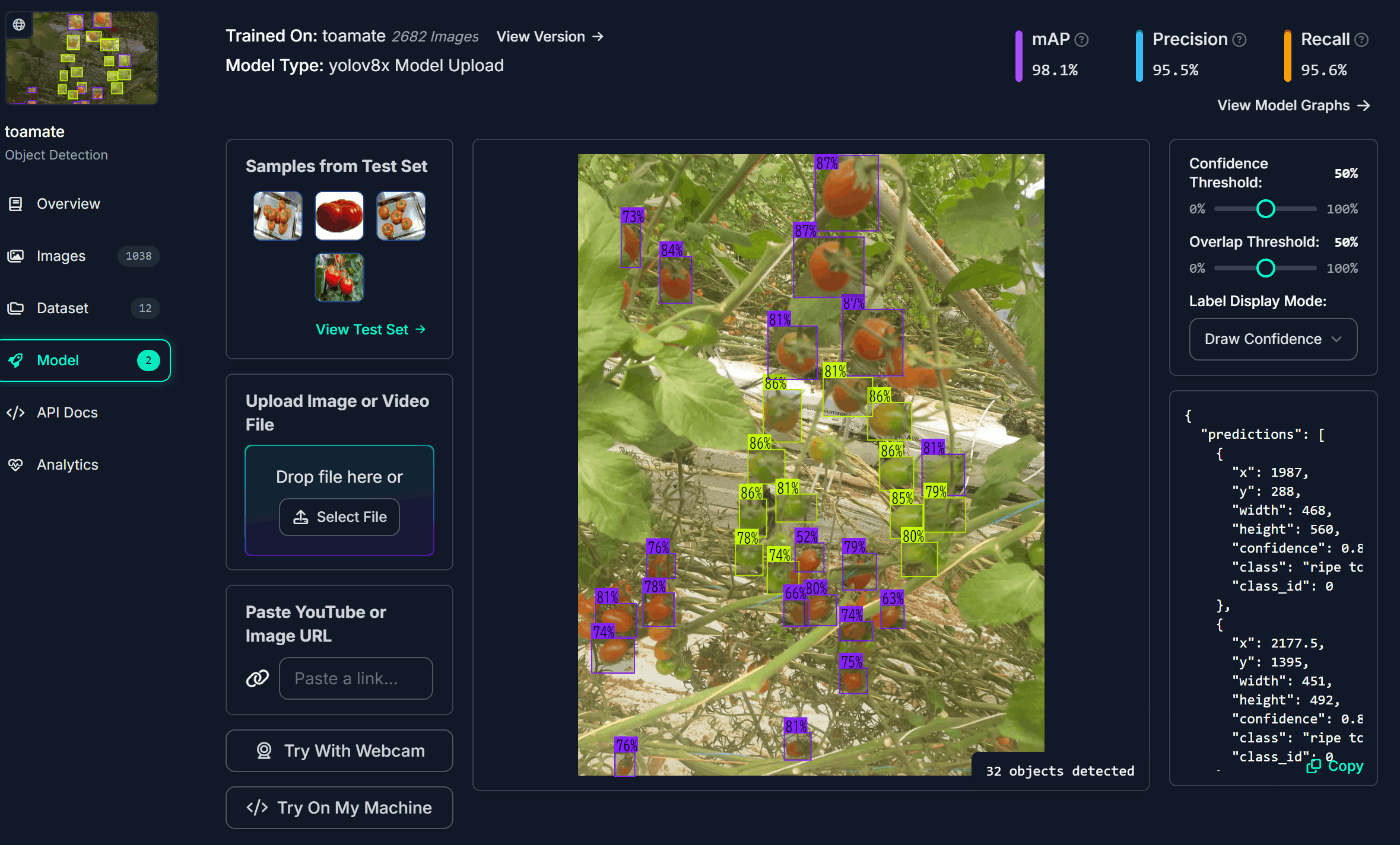1400x845 pixels.
Task: Click the Overview document icon
Action: click(15, 204)
